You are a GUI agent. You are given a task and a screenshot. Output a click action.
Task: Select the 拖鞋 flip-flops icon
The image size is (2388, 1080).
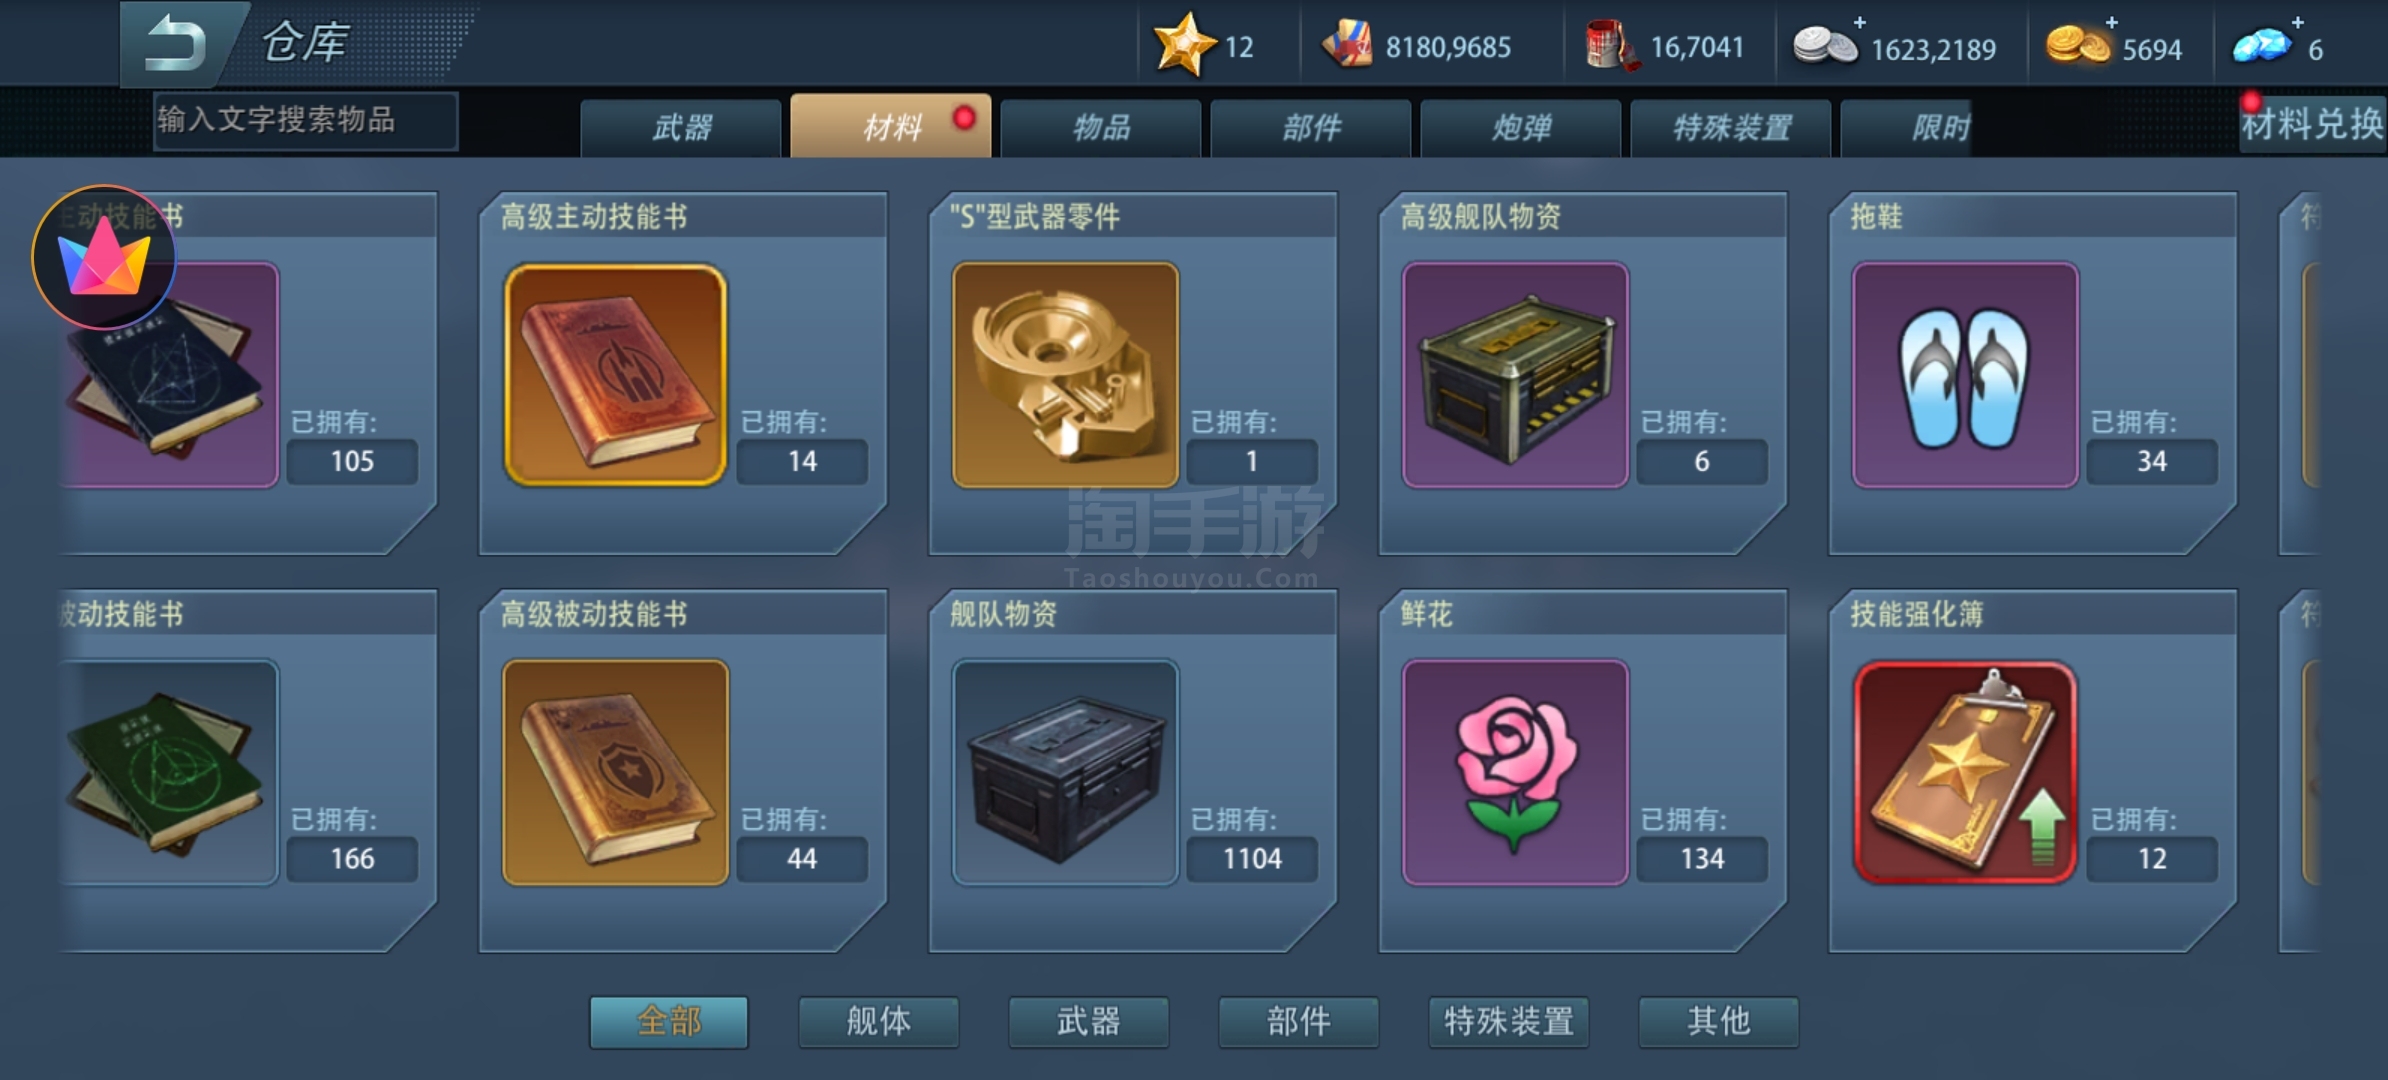pos(1965,375)
